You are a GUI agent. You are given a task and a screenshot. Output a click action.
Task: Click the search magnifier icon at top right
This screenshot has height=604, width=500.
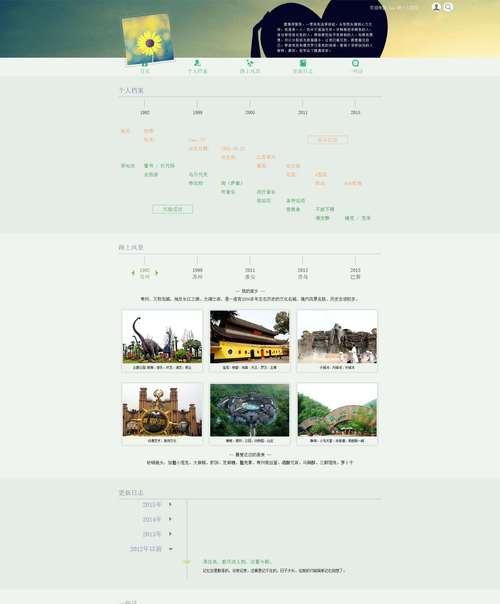tap(448, 7)
